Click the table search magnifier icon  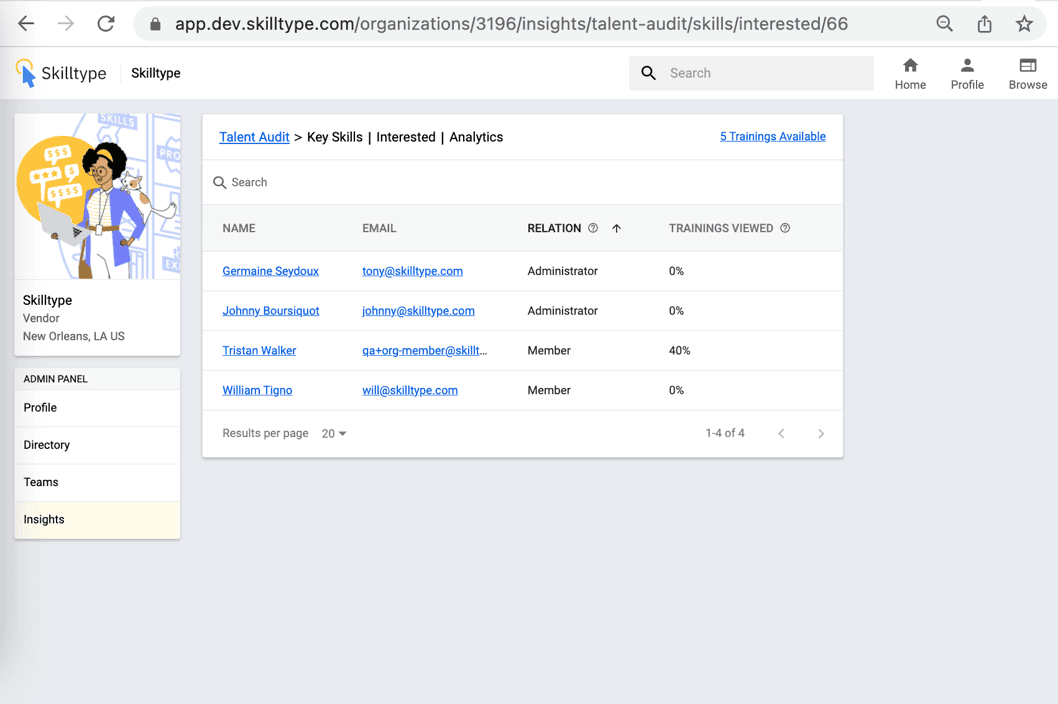[219, 182]
